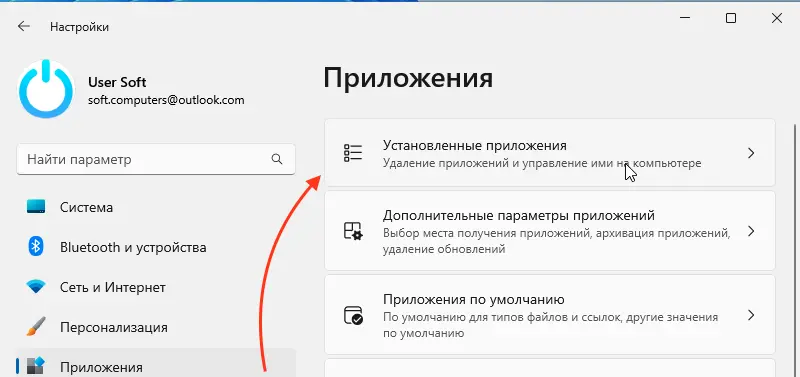Maximize the Settings window
Viewport: 800px width, 377px height.
pyautogui.click(x=731, y=18)
